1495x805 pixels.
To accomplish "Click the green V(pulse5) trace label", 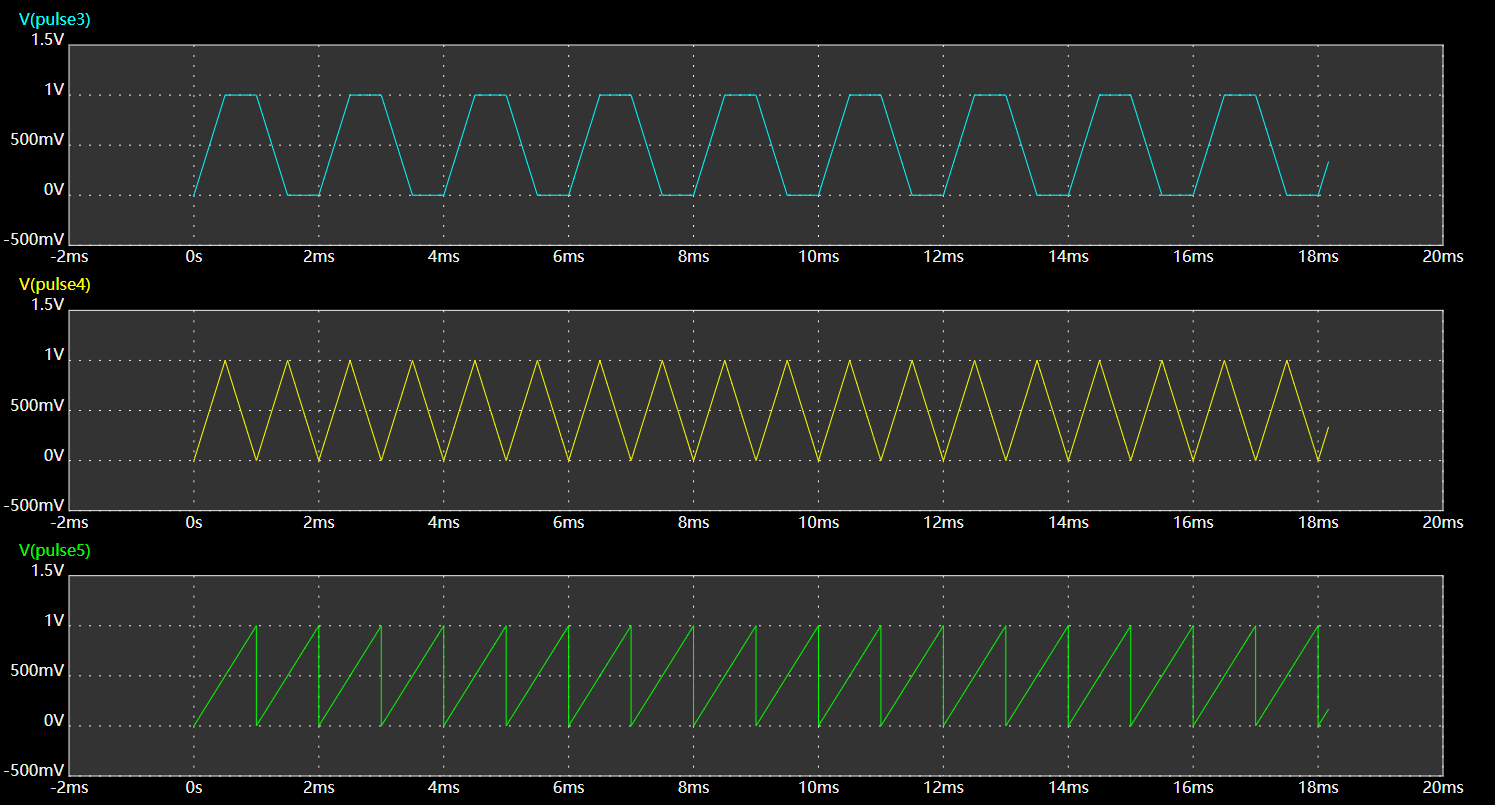I will coord(54,550).
